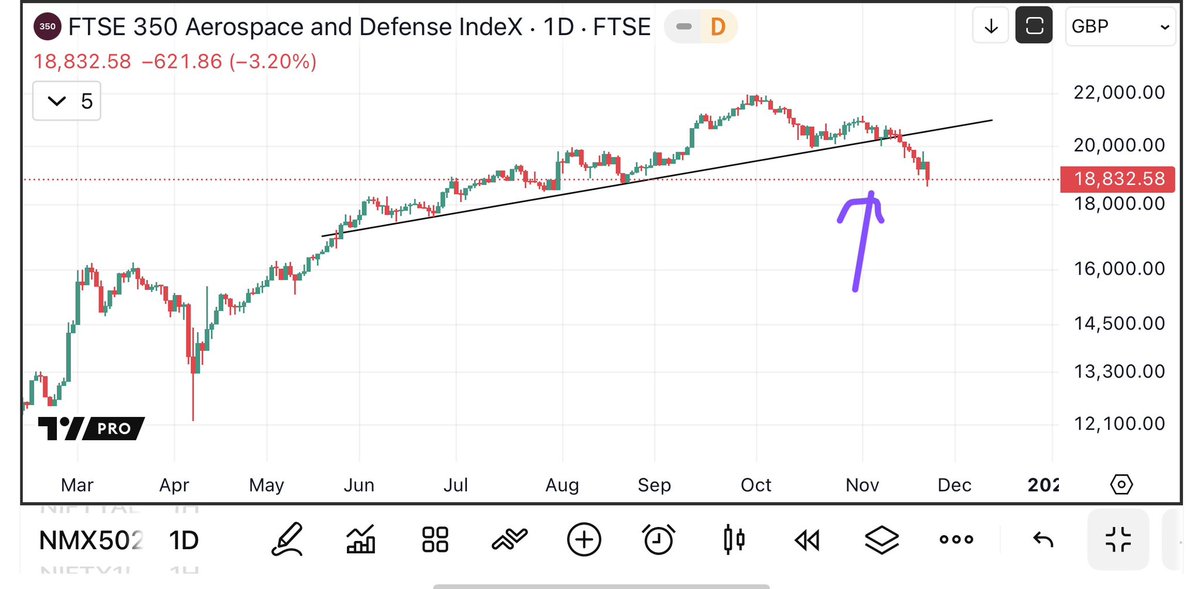1200x589 pixels.
Task: Click the 18,832.58 price label on the price axis
Action: [1119, 180]
